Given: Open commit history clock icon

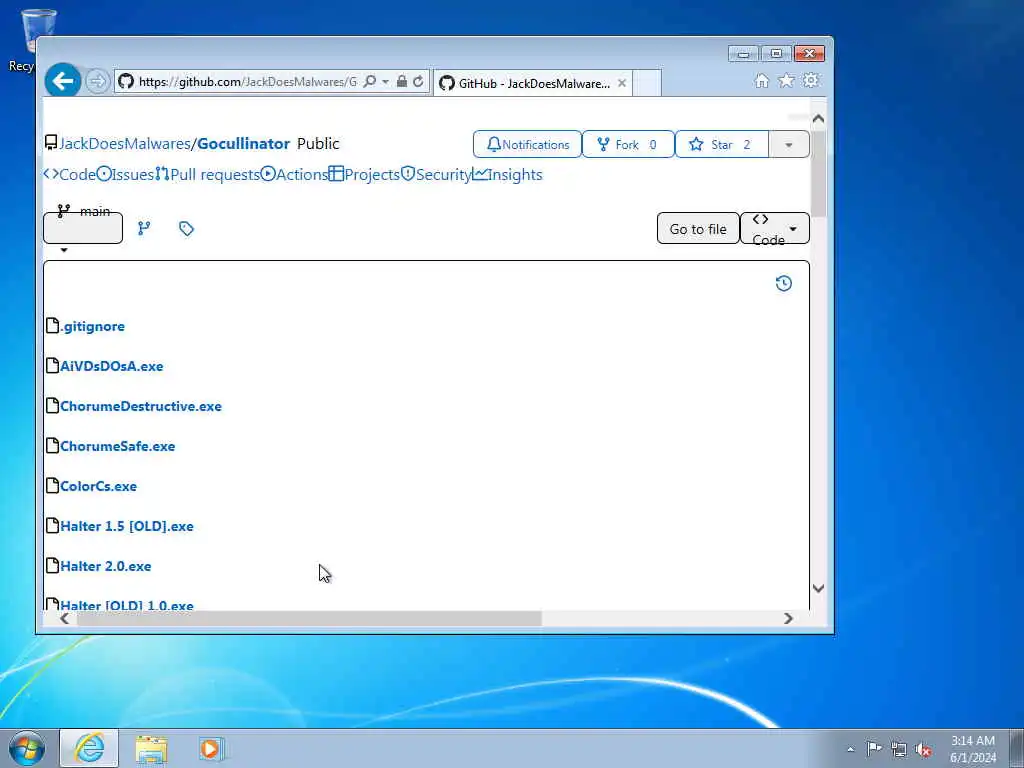Looking at the screenshot, I should pos(784,283).
